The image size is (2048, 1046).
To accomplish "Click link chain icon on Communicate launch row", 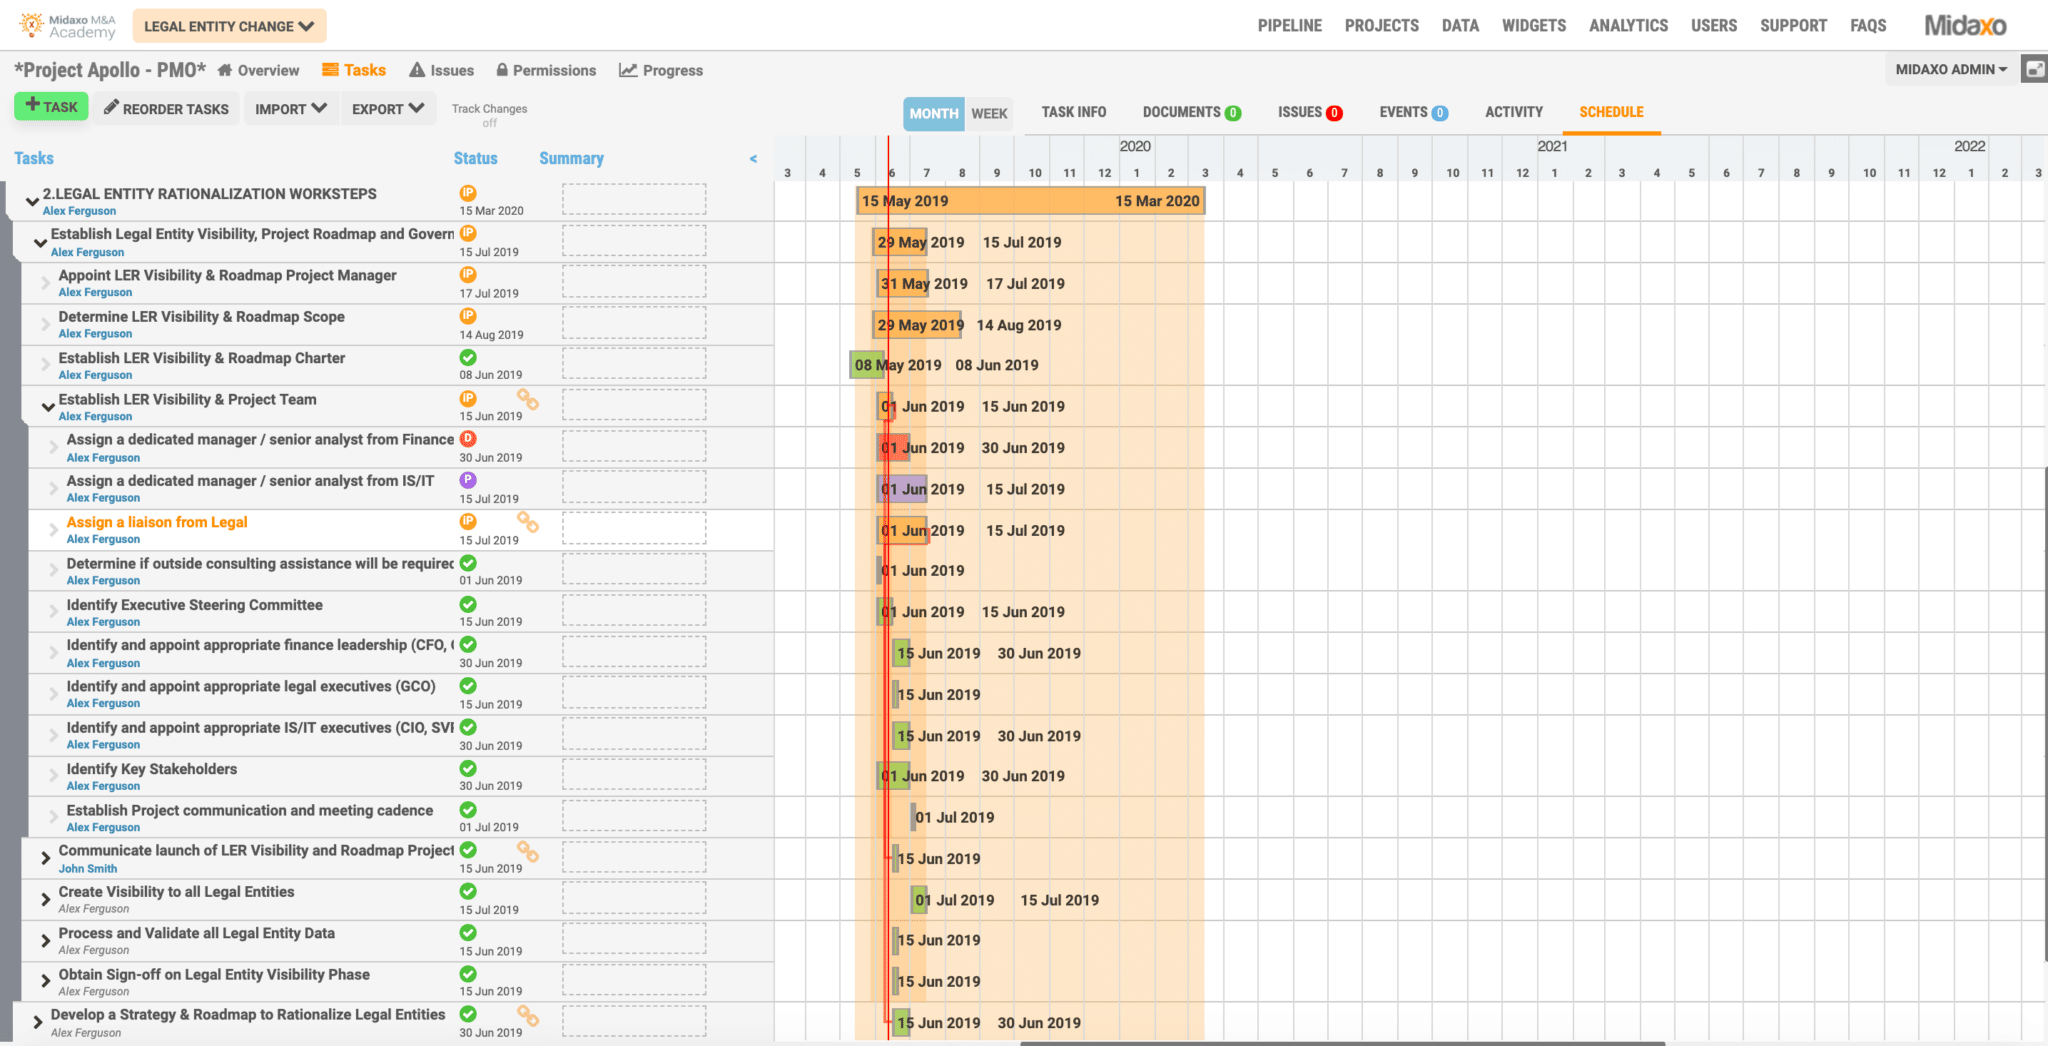I will [x=528, y=852].
